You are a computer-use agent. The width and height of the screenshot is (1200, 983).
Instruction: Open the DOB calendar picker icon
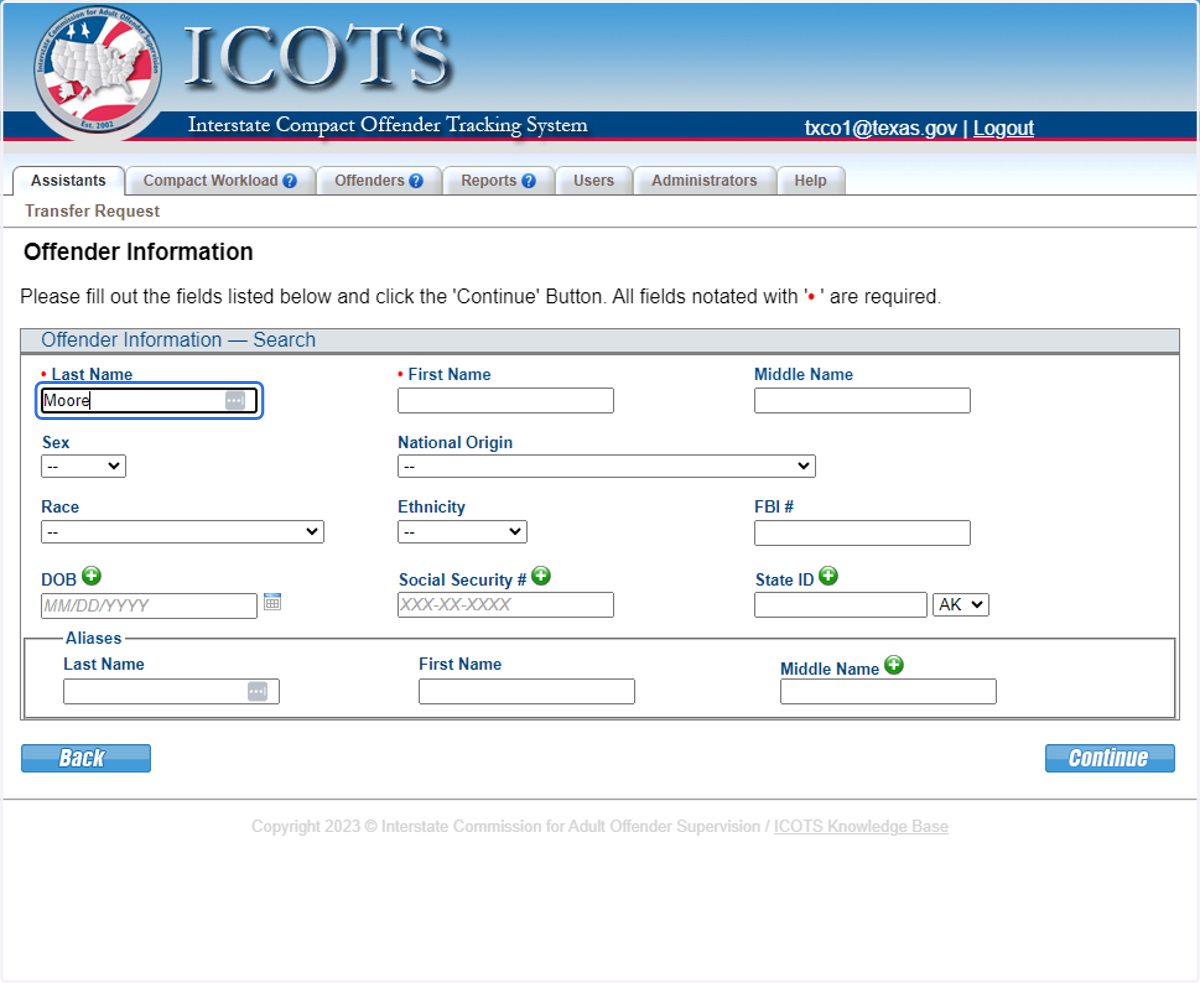coord(272,602)
